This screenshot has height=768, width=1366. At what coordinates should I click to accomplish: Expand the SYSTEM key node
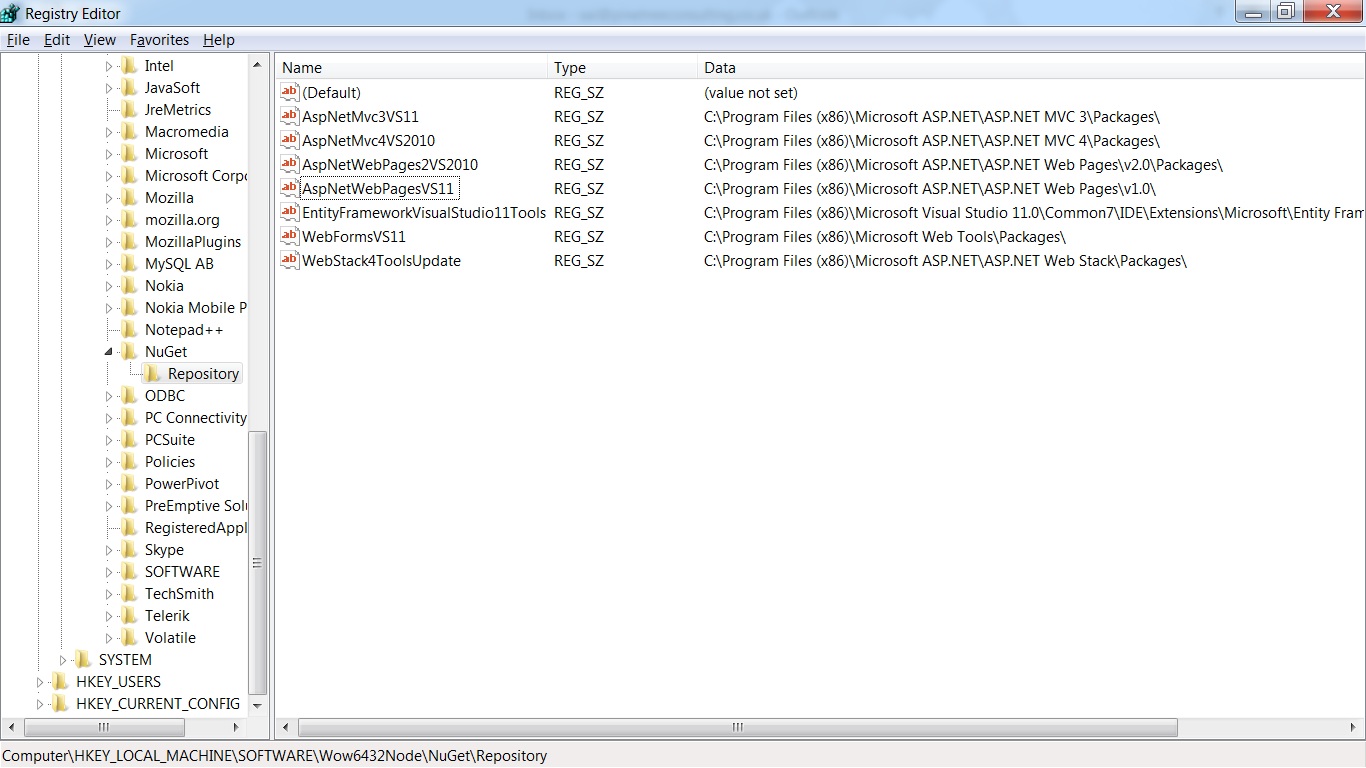[x=63, y=660]
